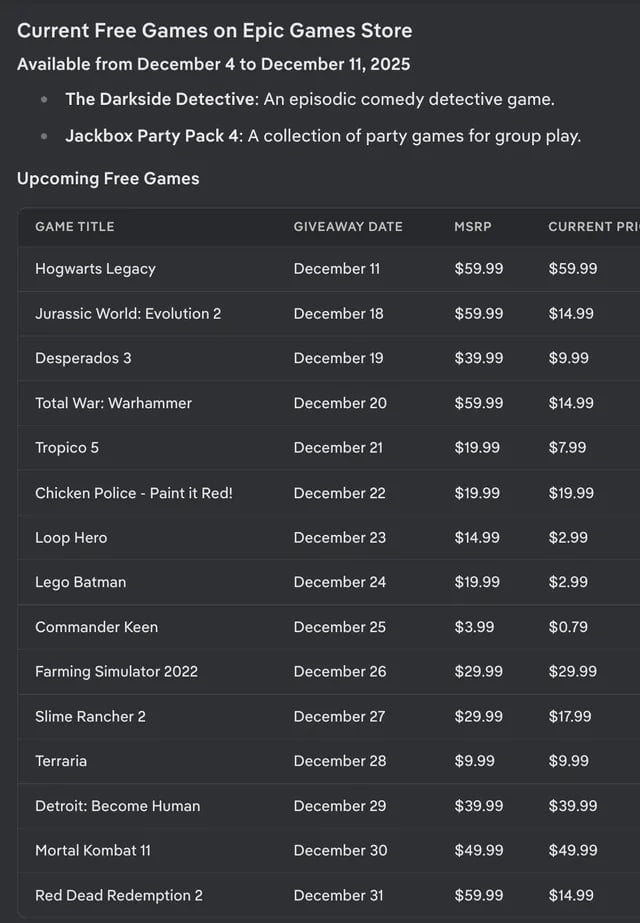Click the Red Dead Redemption 2 title
Image resolution: width=640 pixels, height=923 pixels.
[x=119, y=895]
